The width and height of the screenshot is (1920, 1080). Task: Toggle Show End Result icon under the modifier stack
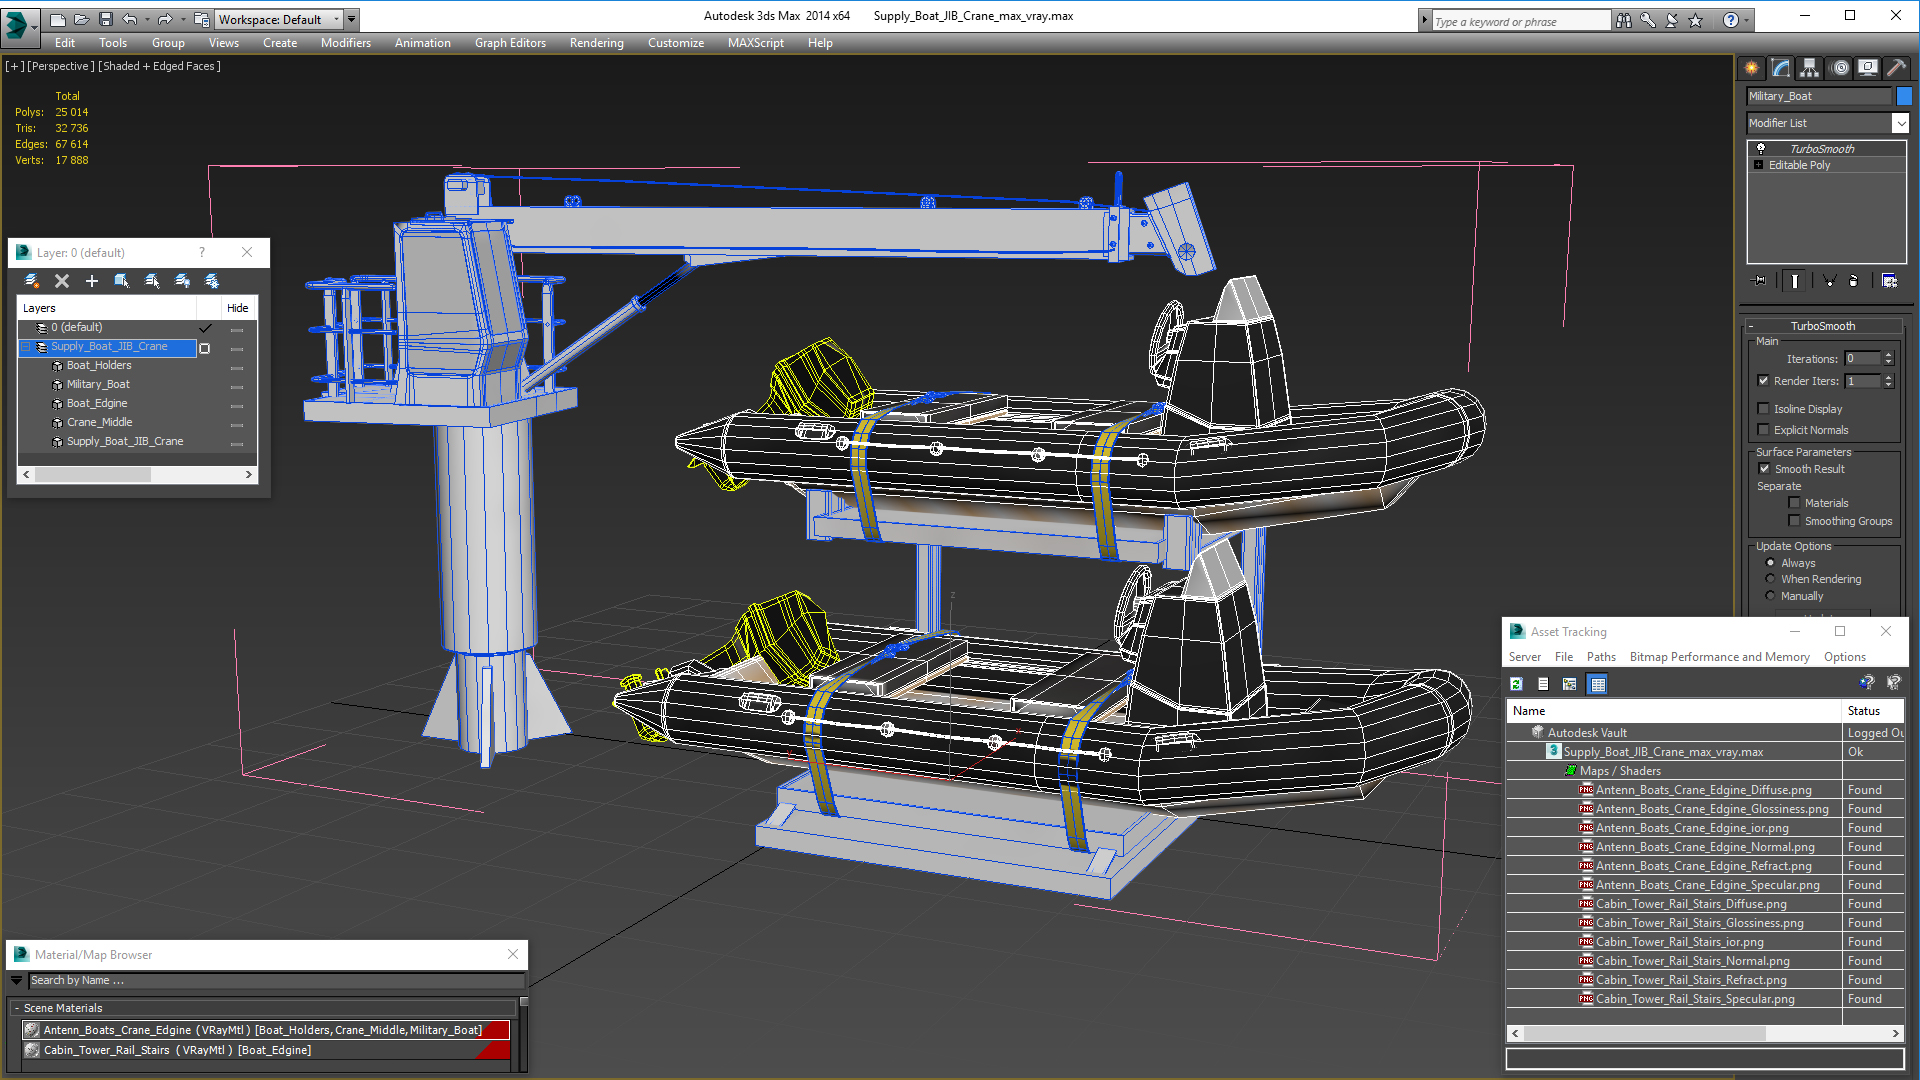(1795, 281)
